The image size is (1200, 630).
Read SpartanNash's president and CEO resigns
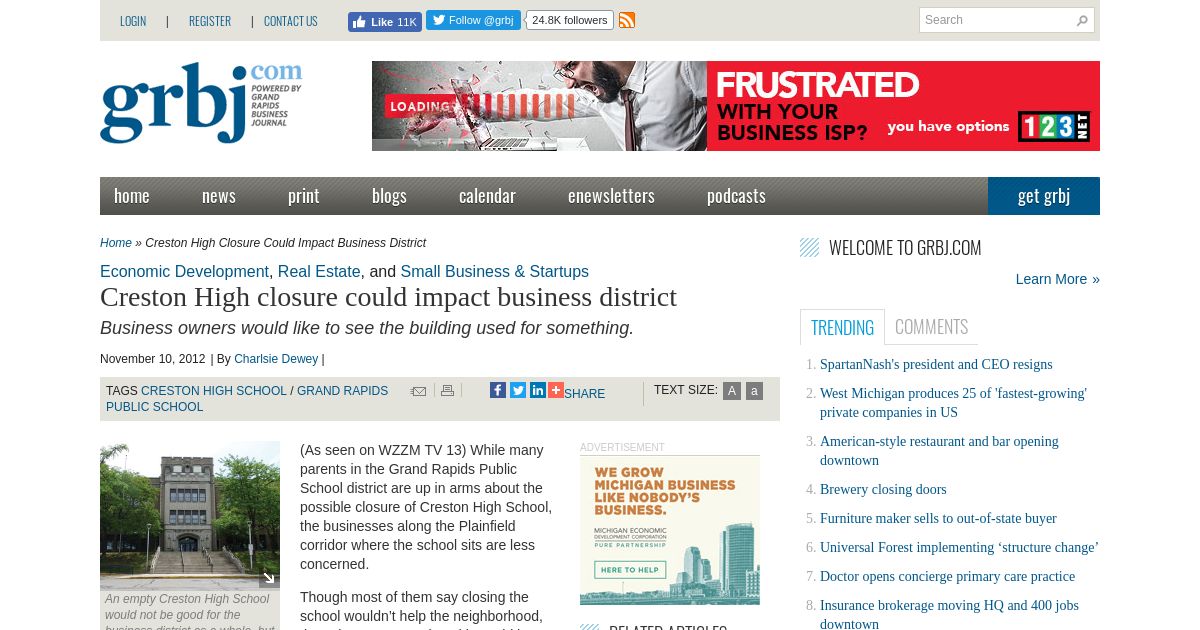[936, 365]
